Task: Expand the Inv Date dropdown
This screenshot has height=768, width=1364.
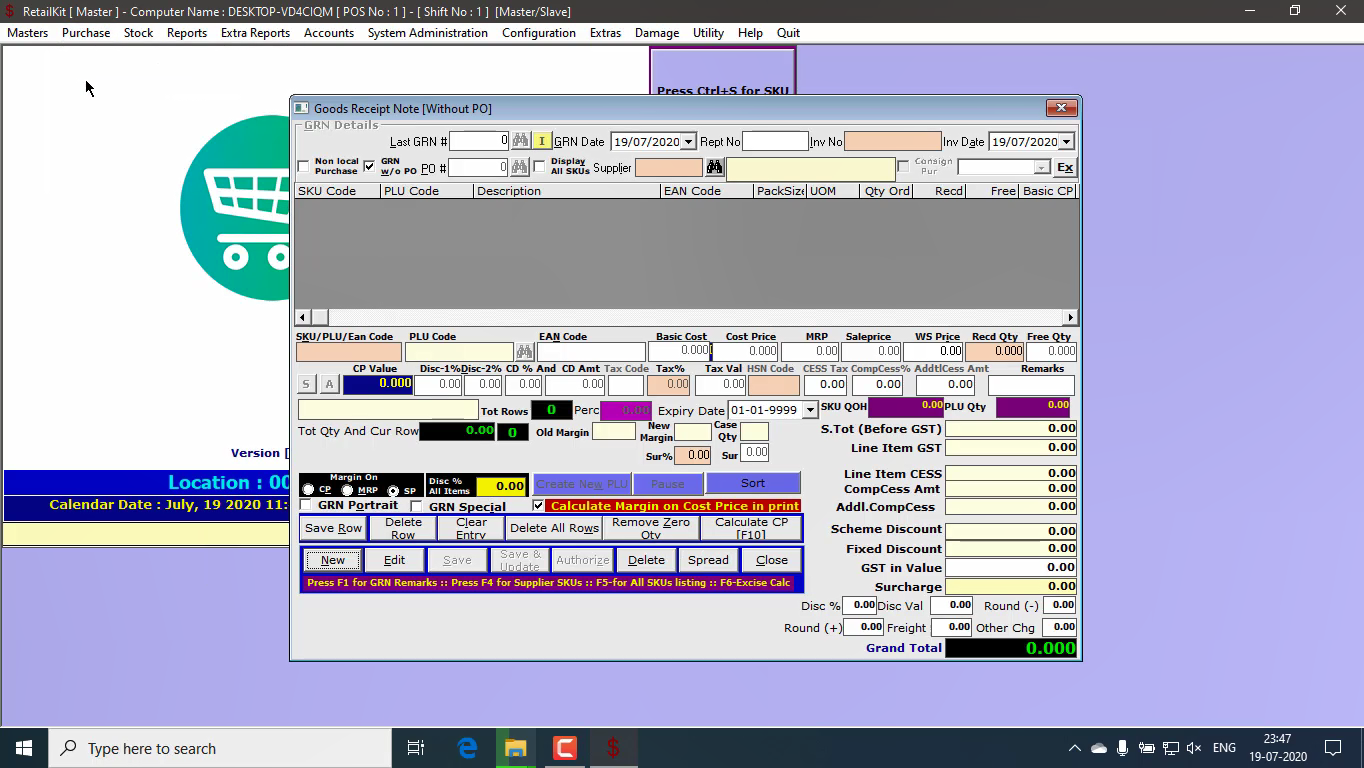Action: tap(1066, 142)
